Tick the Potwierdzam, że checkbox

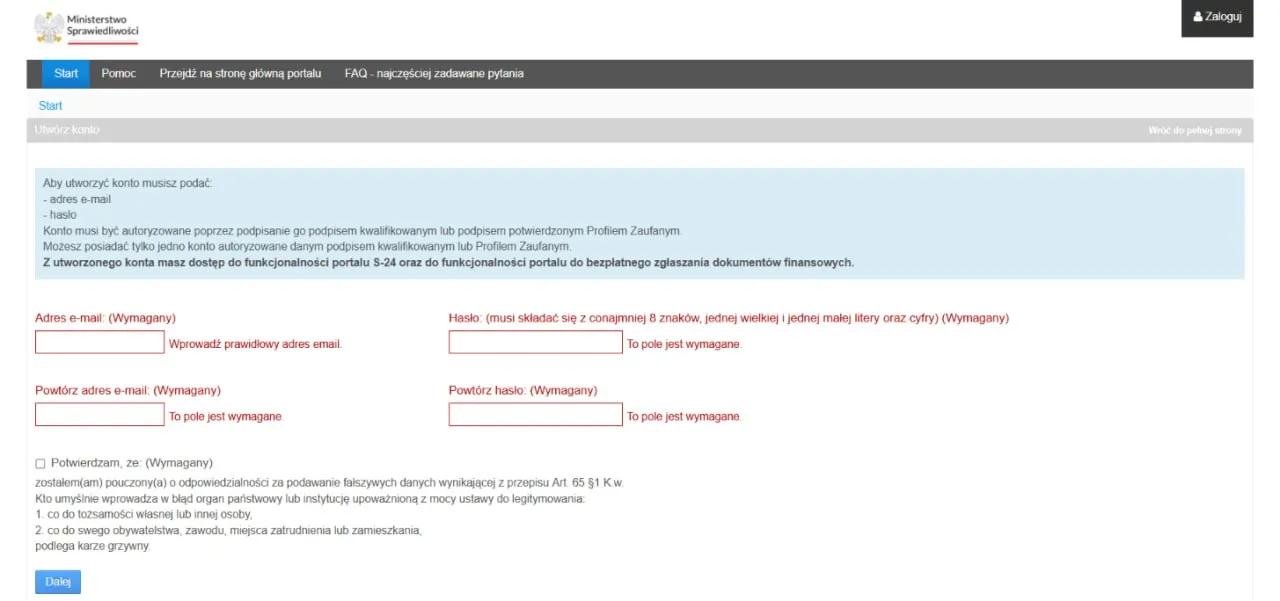click(x=40, y=464)
